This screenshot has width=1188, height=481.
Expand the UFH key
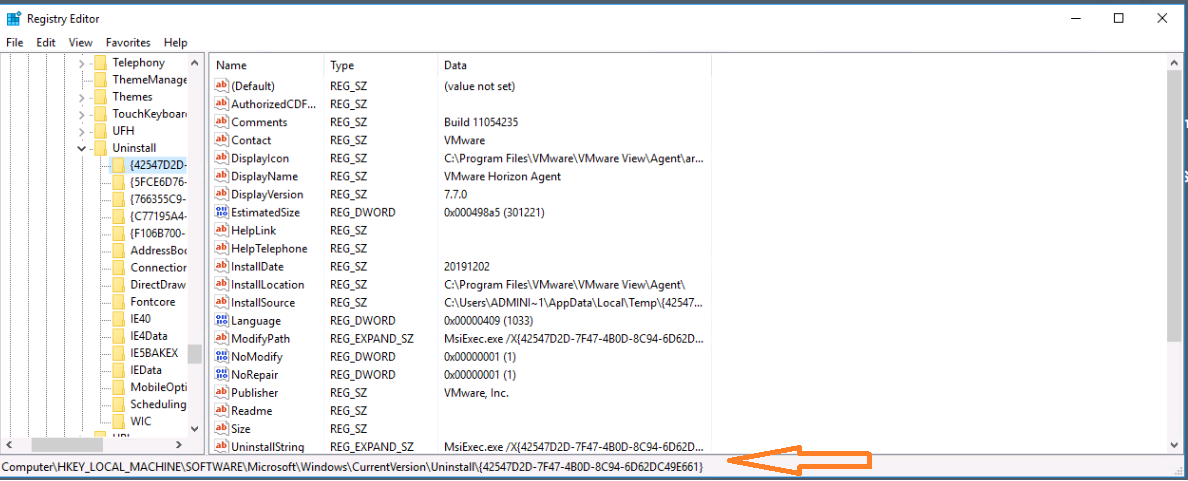(82, 131)
